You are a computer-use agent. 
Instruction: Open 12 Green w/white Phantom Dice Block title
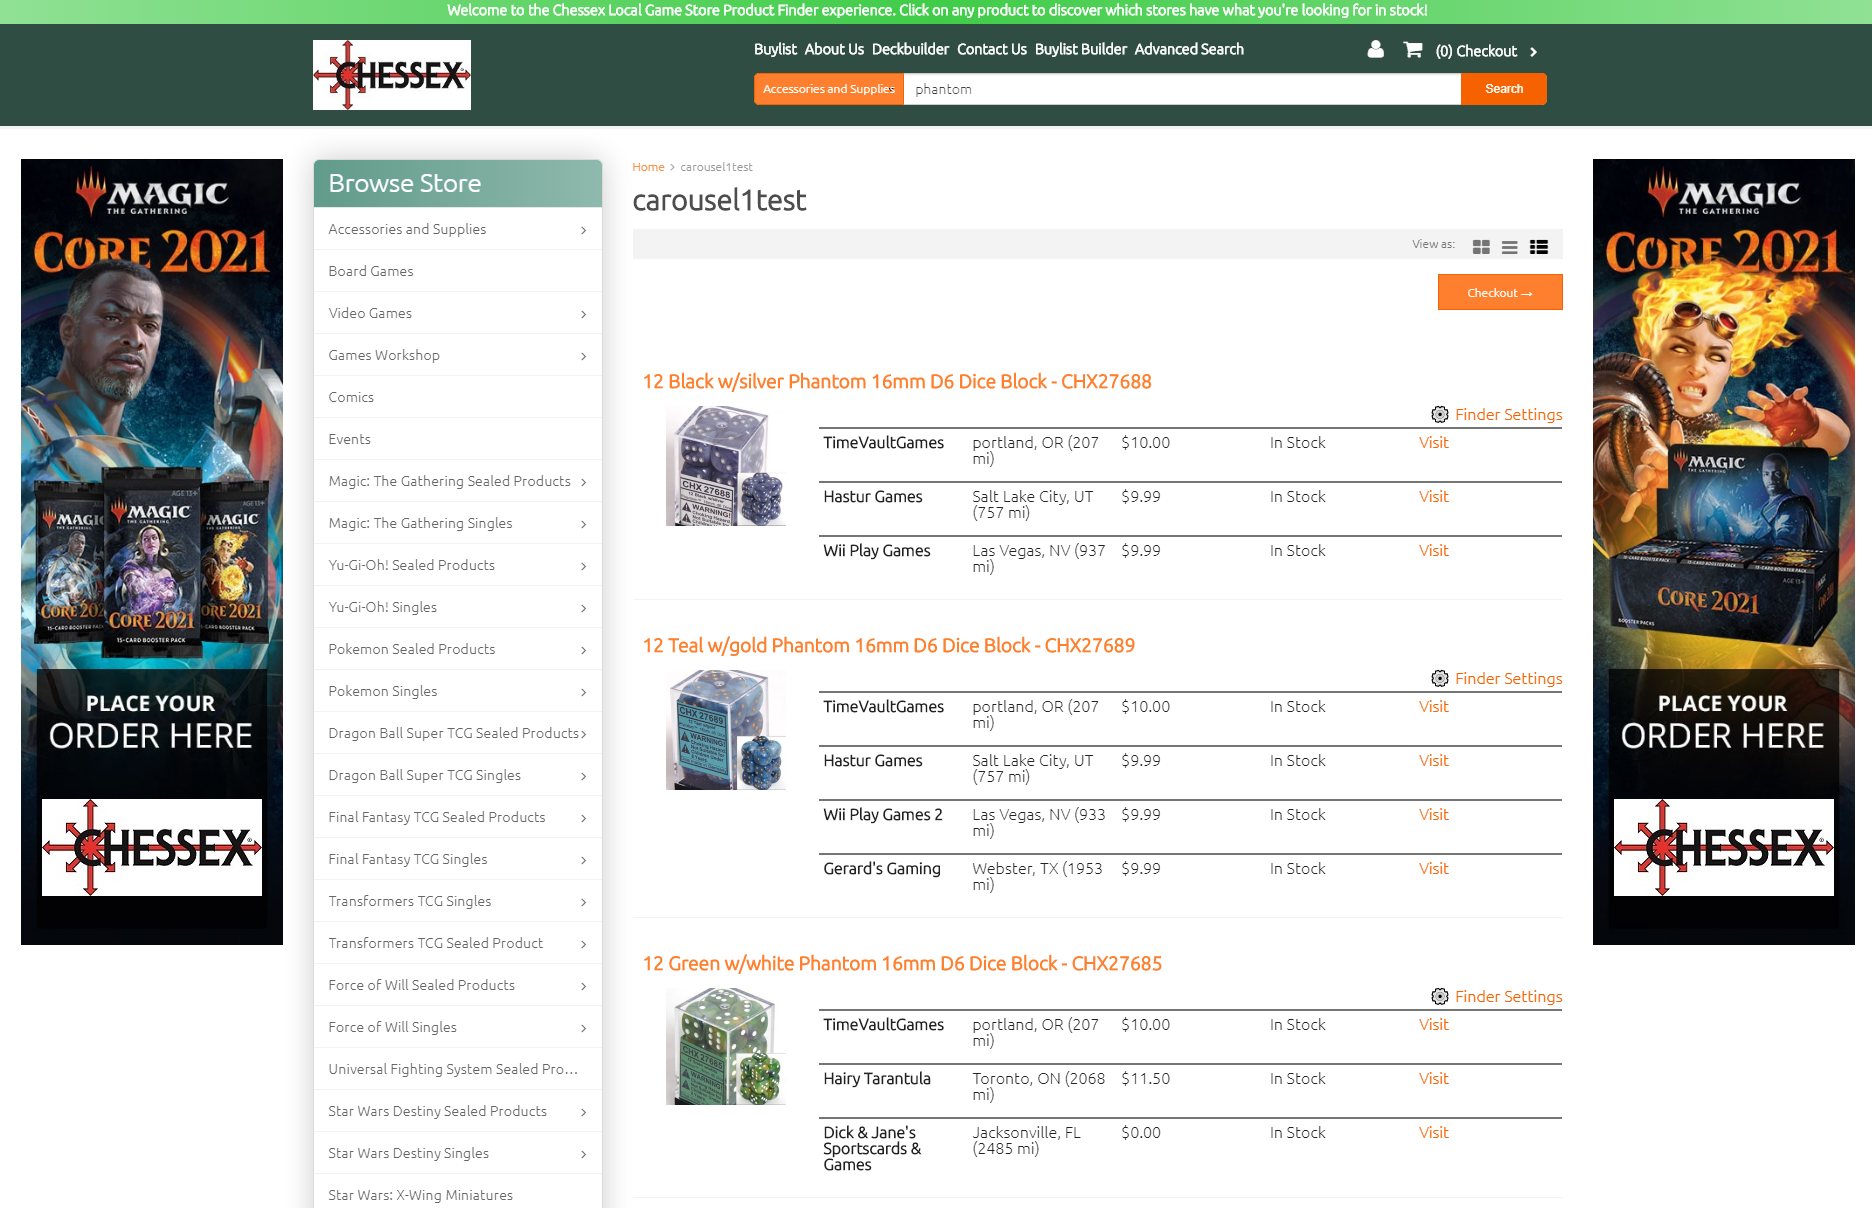(902, 963)
